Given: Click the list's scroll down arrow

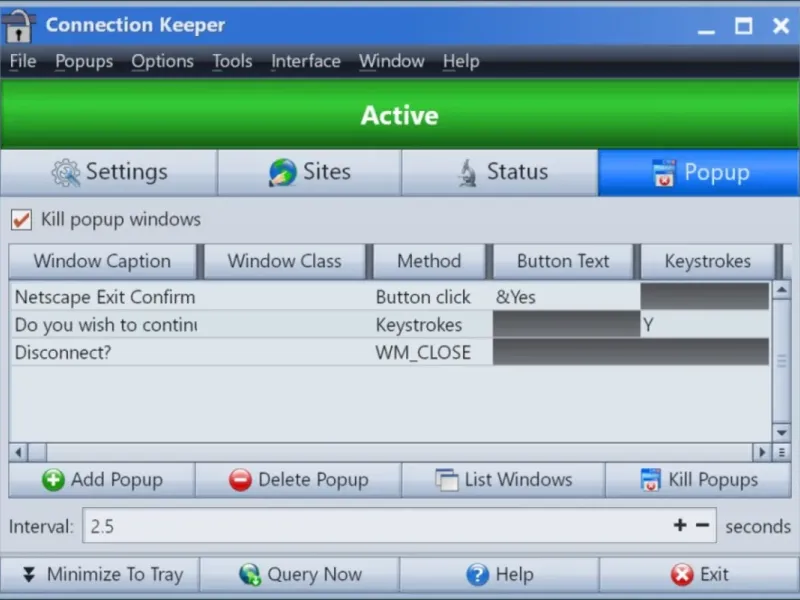Looking at the screenshot, I should click(782, 433).
